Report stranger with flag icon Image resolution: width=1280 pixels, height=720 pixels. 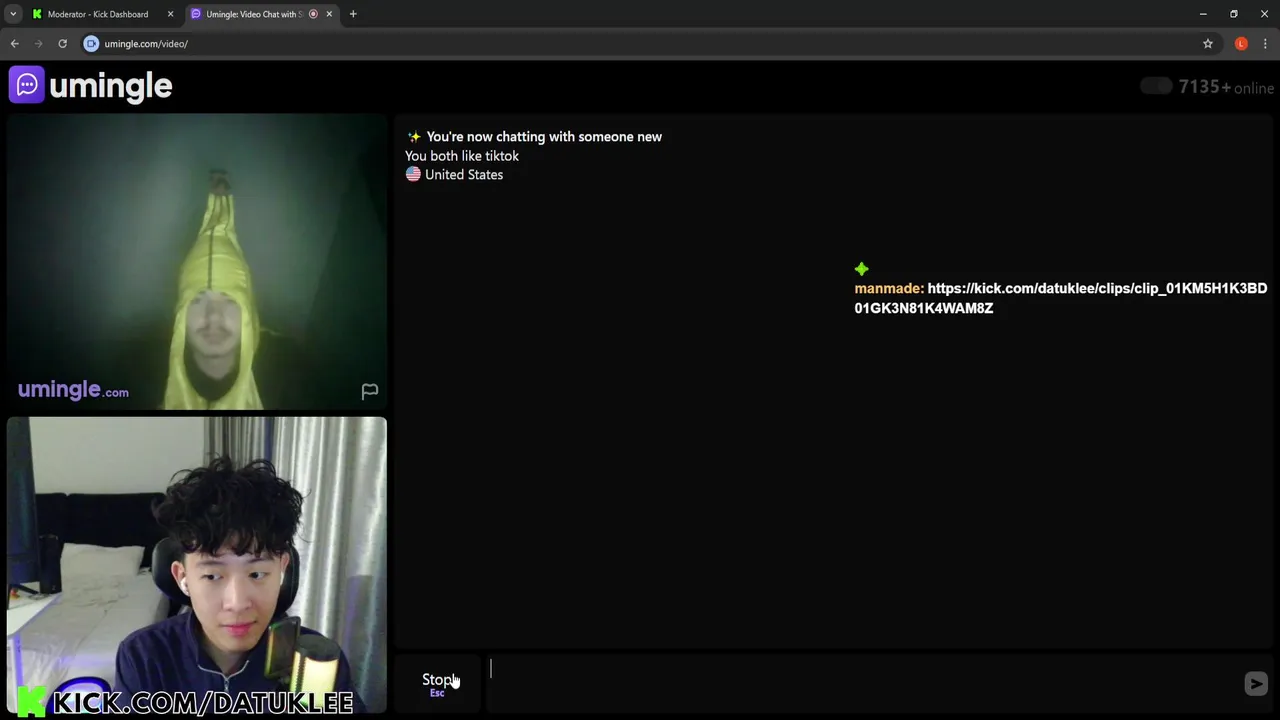pos(370,391)
